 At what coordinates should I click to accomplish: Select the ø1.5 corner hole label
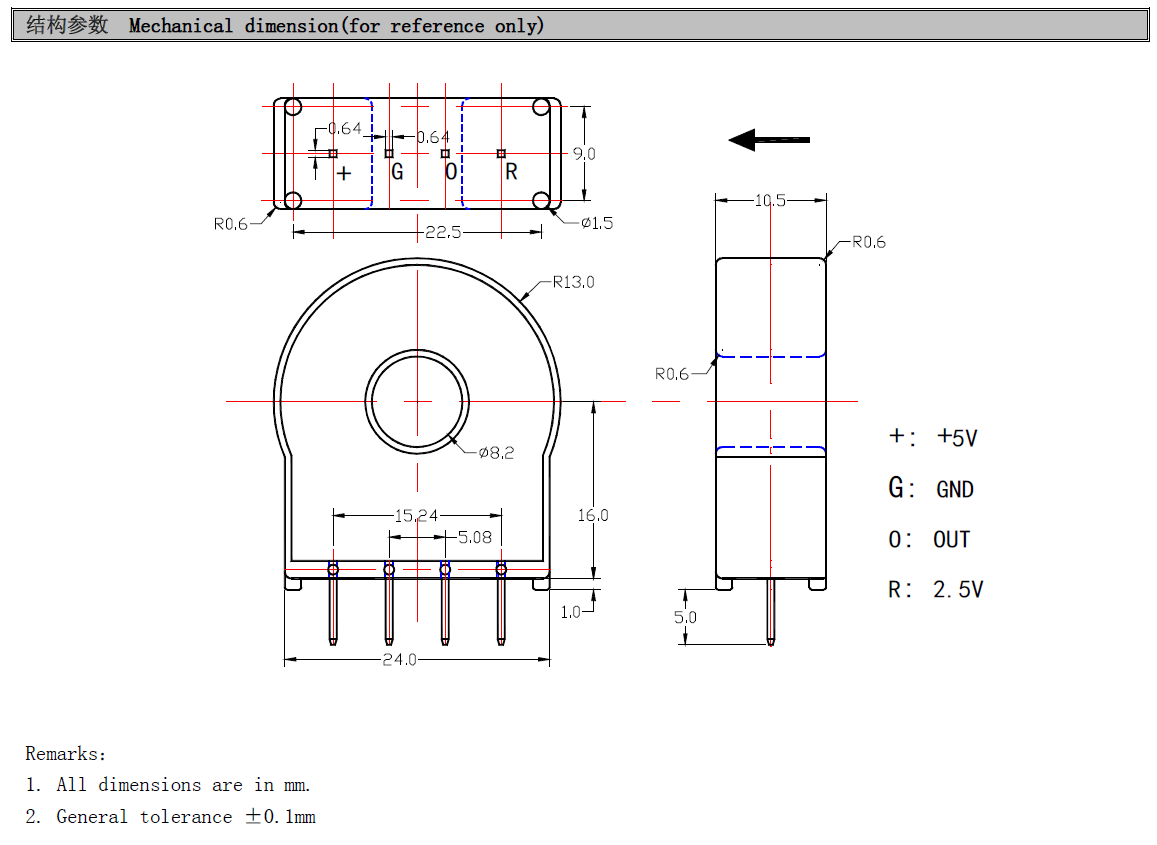click(597, 223)
